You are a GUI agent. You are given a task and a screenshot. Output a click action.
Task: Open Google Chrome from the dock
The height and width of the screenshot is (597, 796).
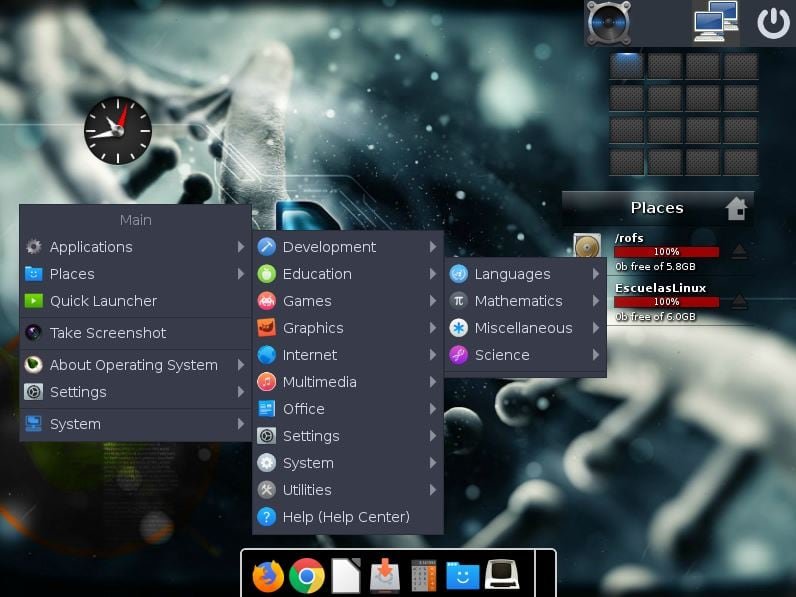point(307,576)
